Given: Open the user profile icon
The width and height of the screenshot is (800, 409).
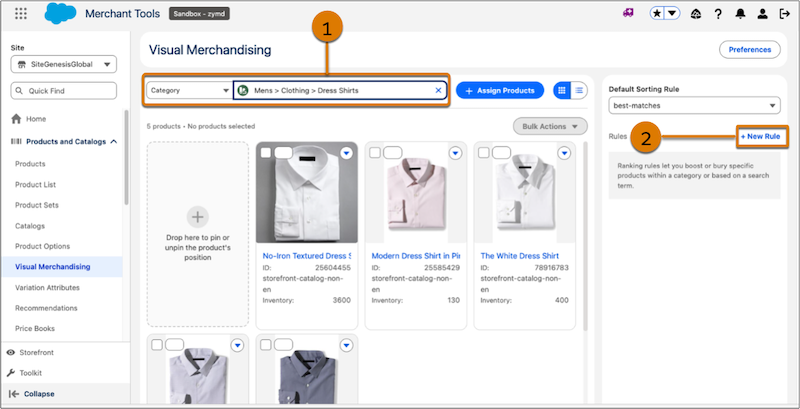Looking at the screenshot, I should tap(762, 14).
